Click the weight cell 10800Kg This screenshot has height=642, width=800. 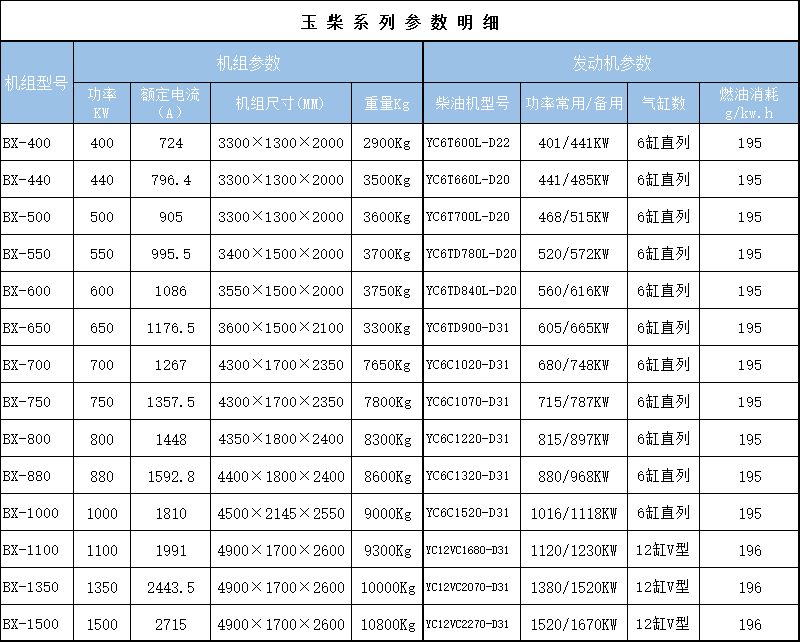pyautogui.click(x=388, y=624)
